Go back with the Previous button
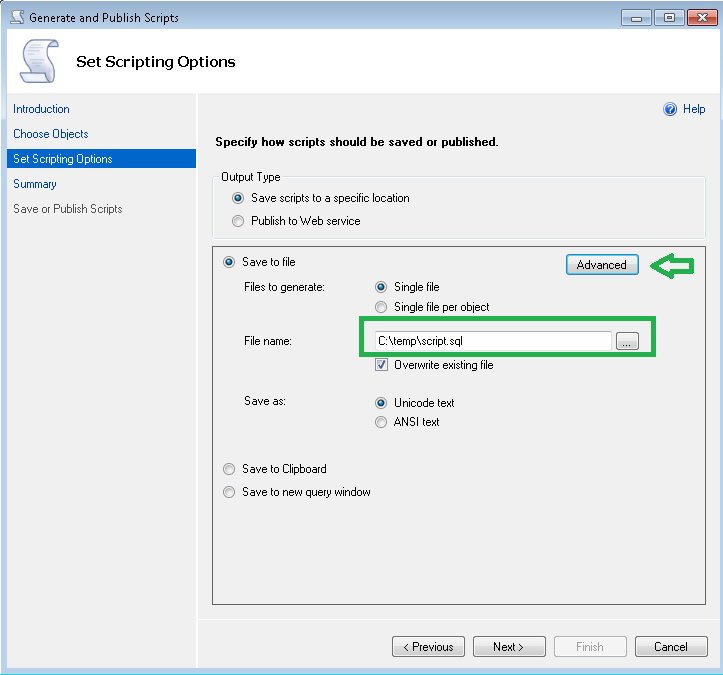 pyautogui.click(x=428, y=647)
